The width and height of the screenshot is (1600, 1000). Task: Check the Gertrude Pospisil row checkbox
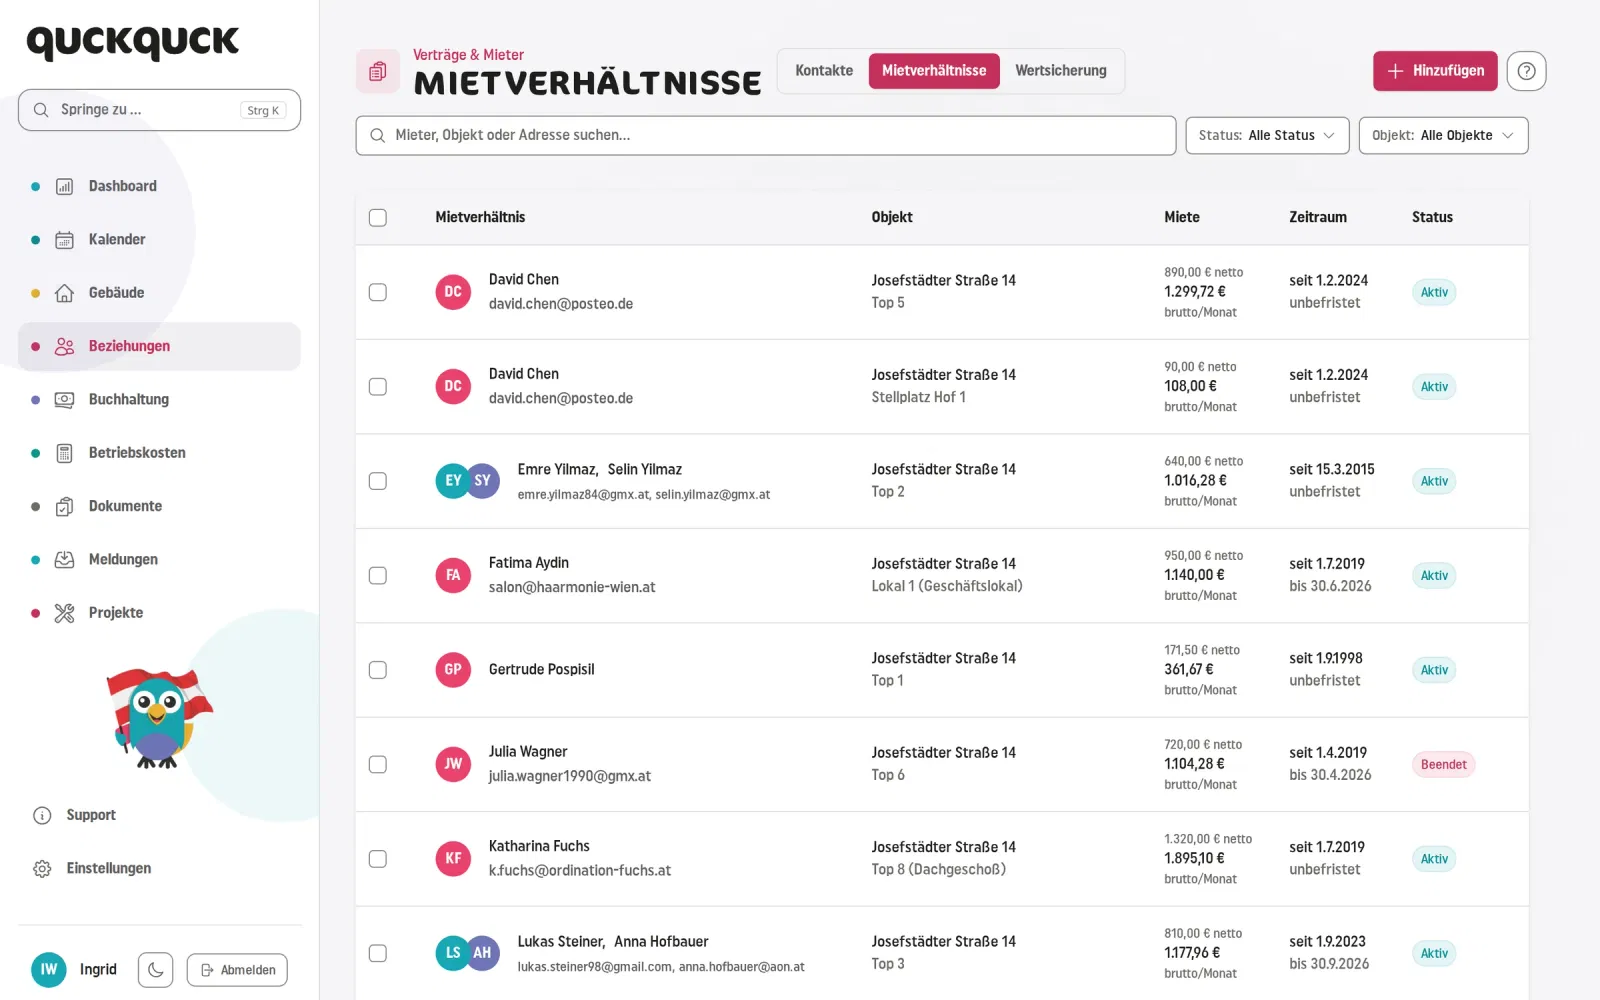(x=378, y=670)
